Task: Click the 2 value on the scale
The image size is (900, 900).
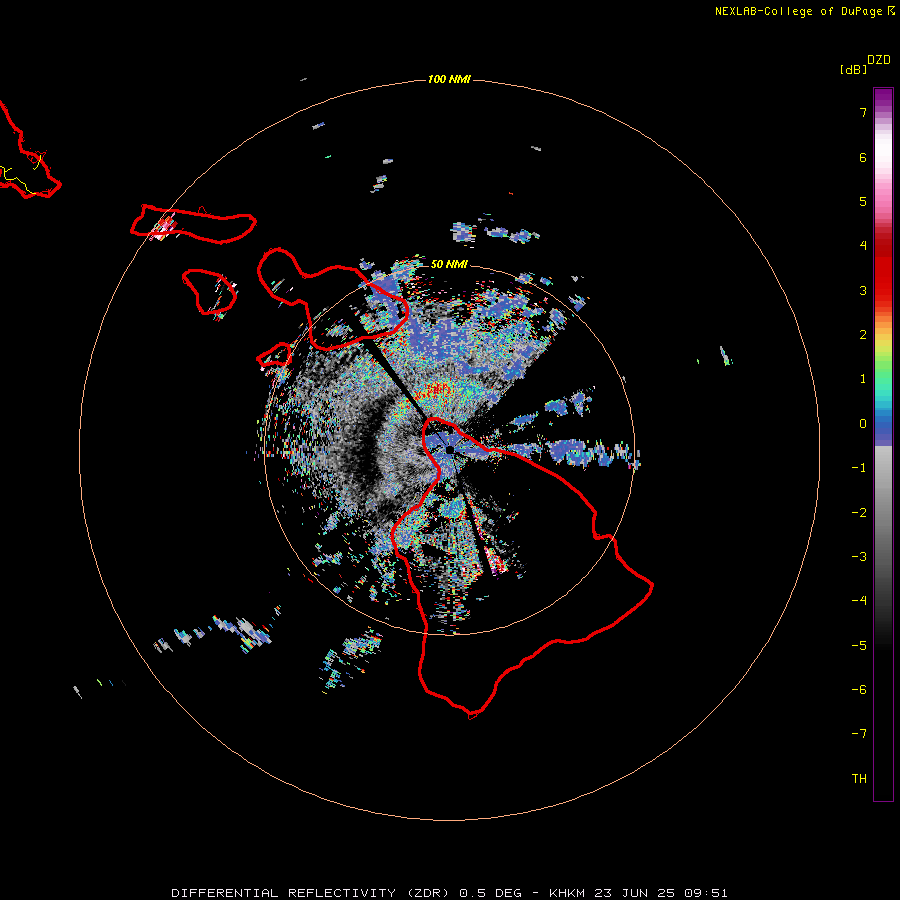Action: (x=863, y=335)
